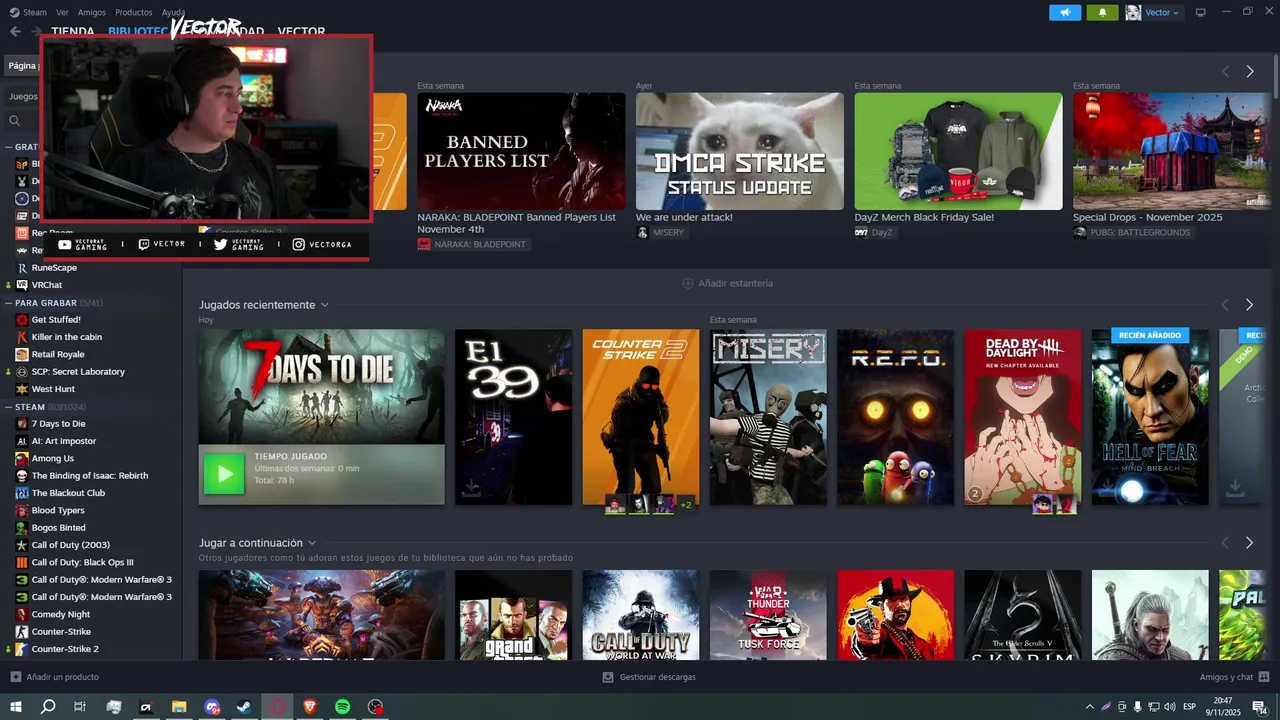1280x720 pixels.
Task: Open the Ver menu
Action: (62, 12)
